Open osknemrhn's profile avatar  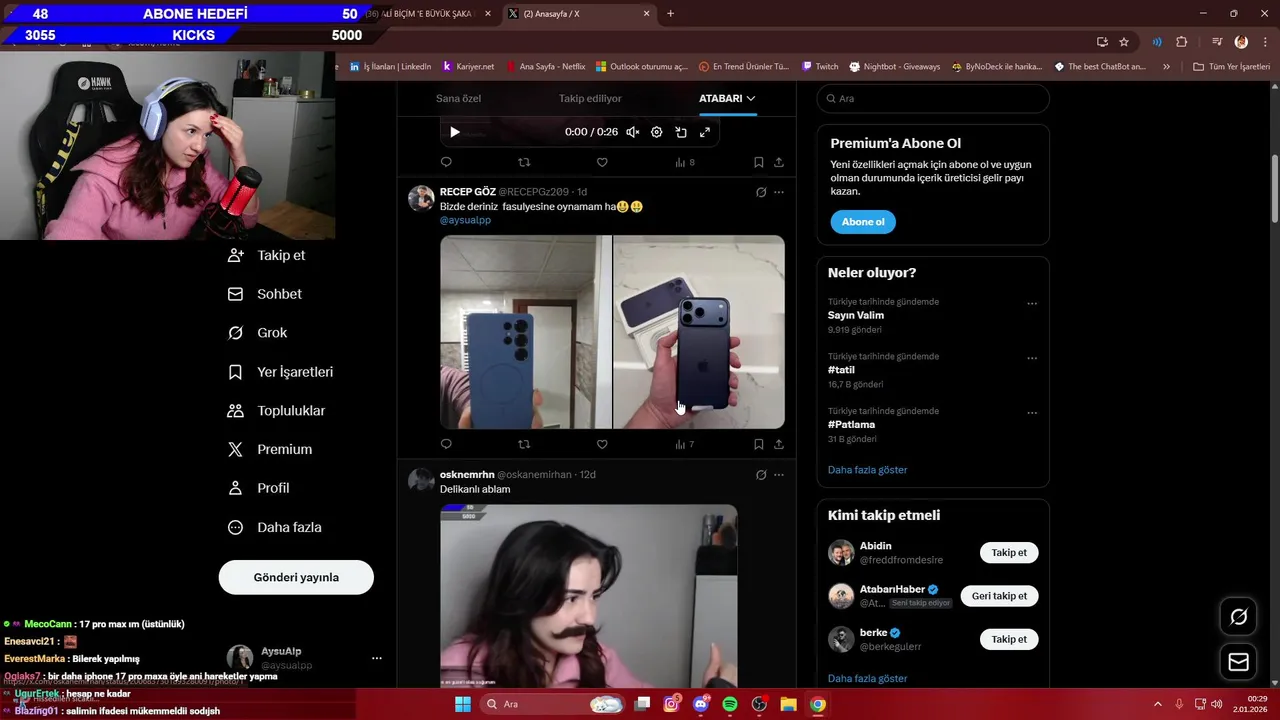click(421, 480)
